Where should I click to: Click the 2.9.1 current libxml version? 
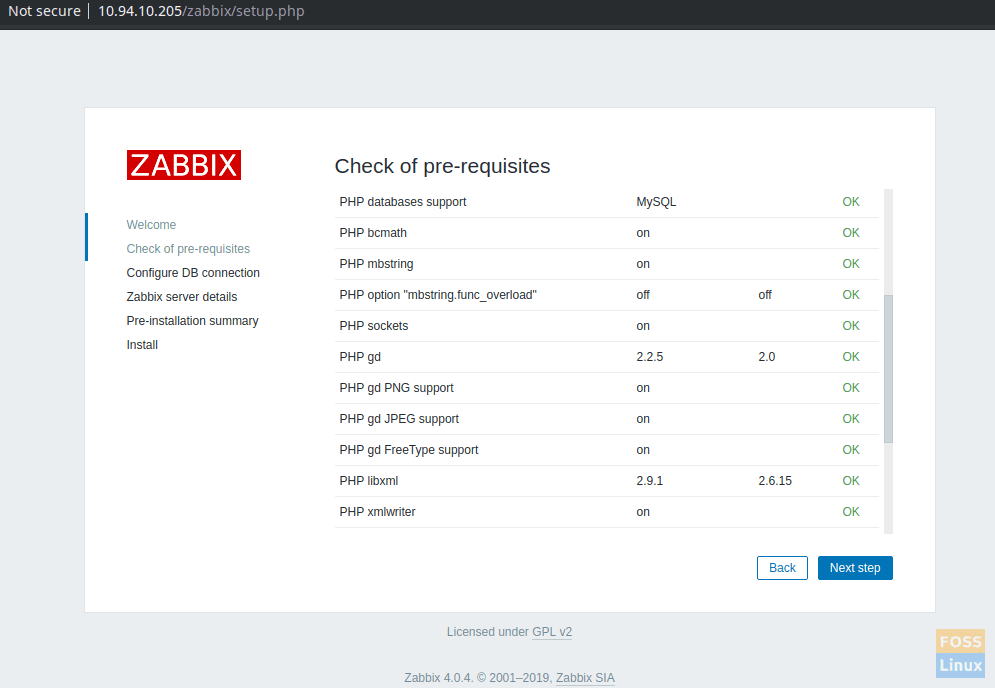point(650,481)
